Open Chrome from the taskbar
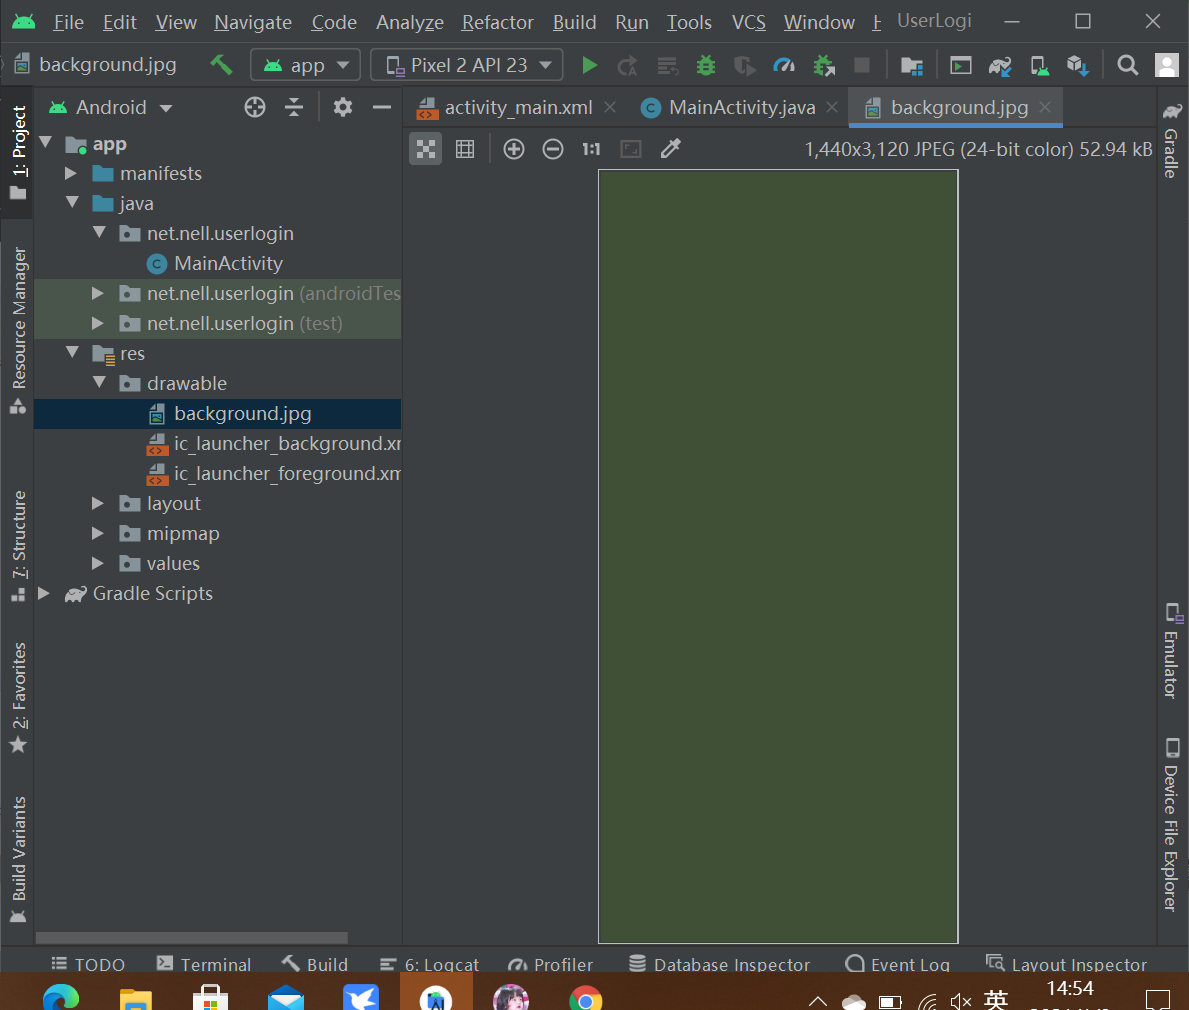 tap(585, 998)
